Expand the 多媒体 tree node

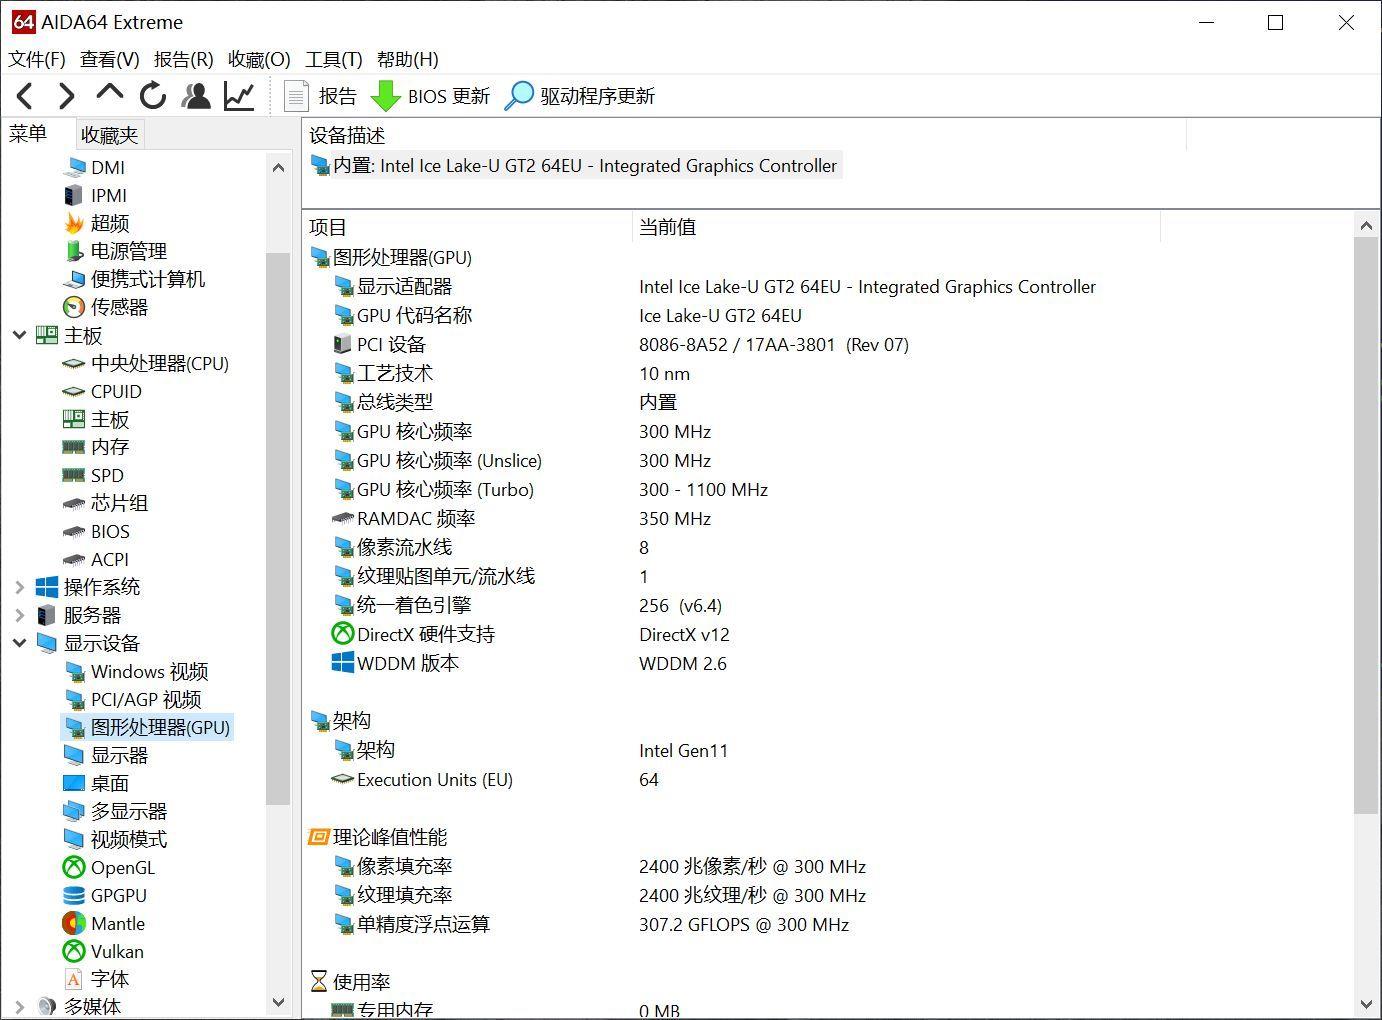(x=19, y=1006)
